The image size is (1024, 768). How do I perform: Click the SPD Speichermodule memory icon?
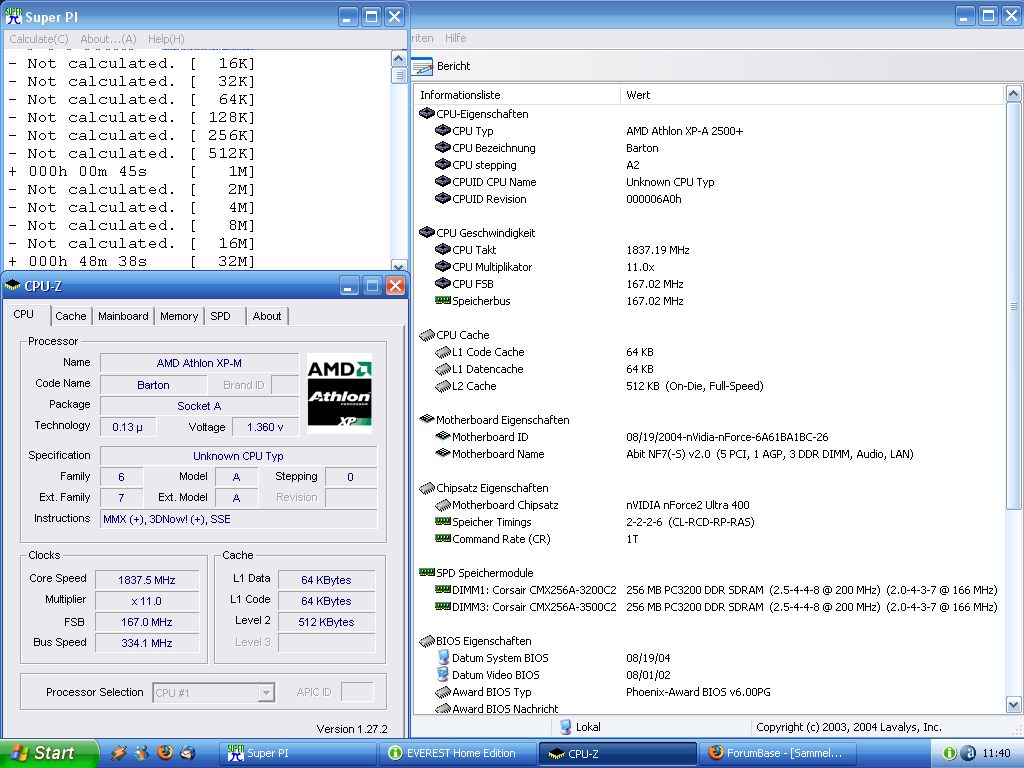point(426,572)
